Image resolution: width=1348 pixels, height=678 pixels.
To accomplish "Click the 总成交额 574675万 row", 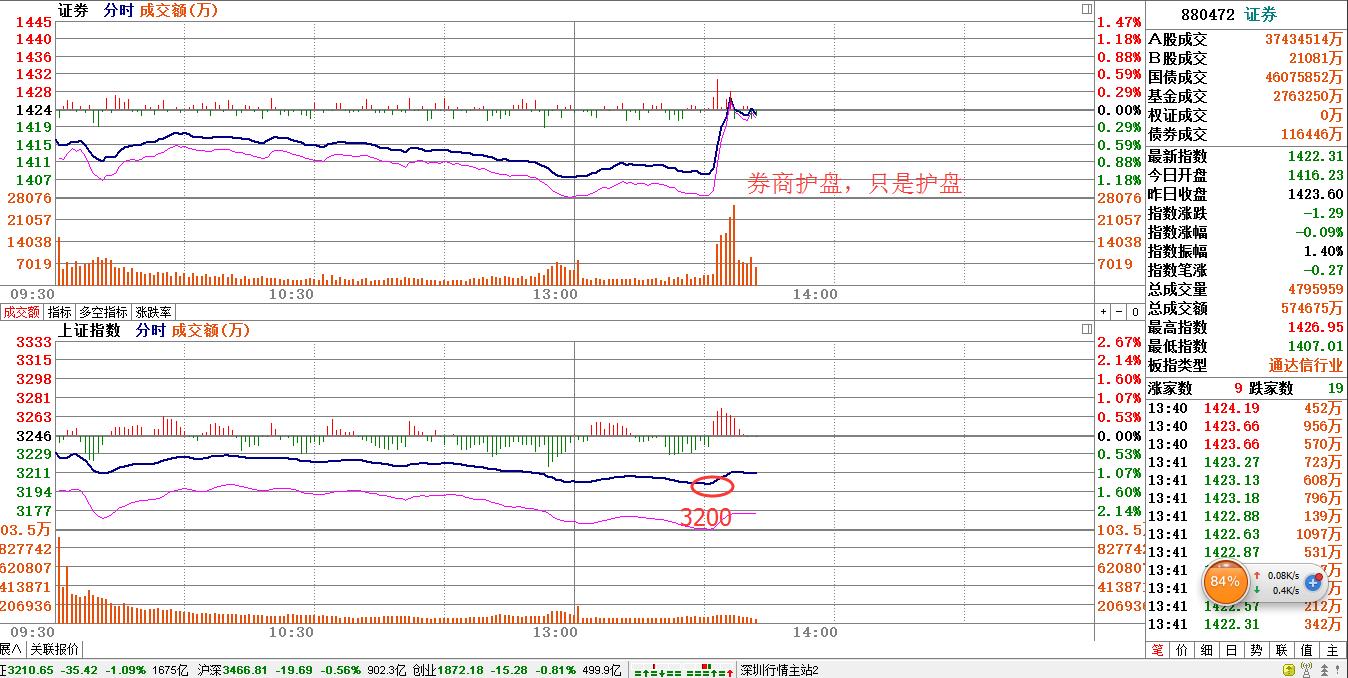I will click(1245, 308).
